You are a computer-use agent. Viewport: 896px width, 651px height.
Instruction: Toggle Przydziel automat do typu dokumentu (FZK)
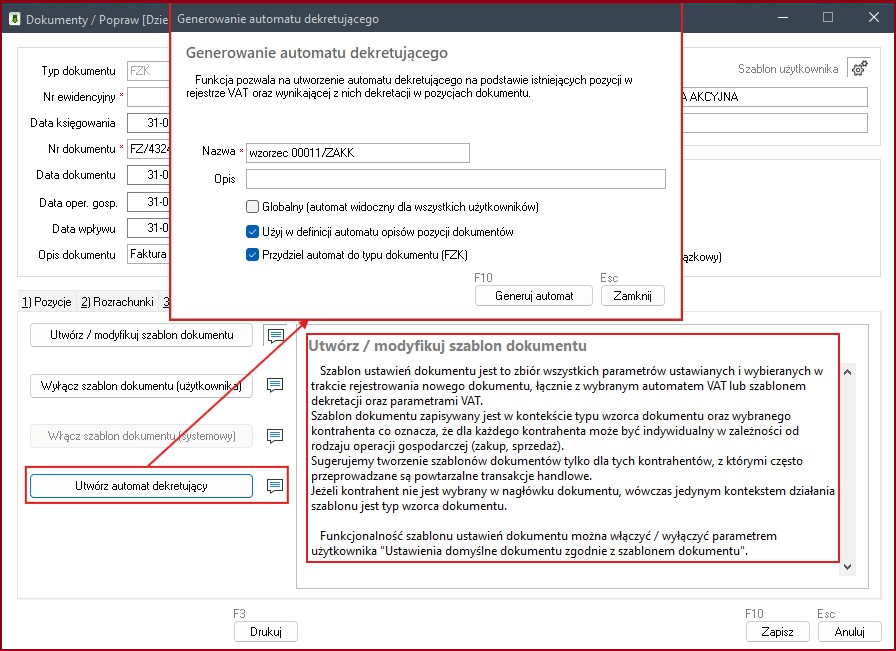pos(253,255)
